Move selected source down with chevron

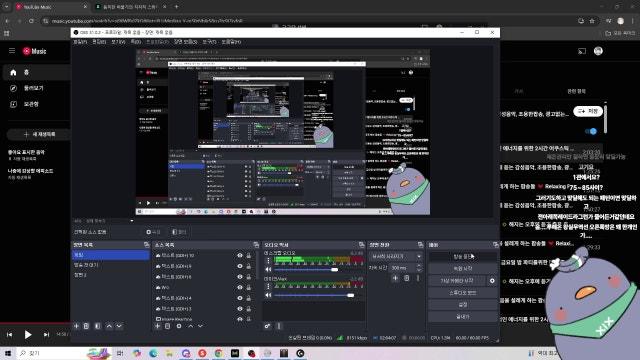click(200, 326)
